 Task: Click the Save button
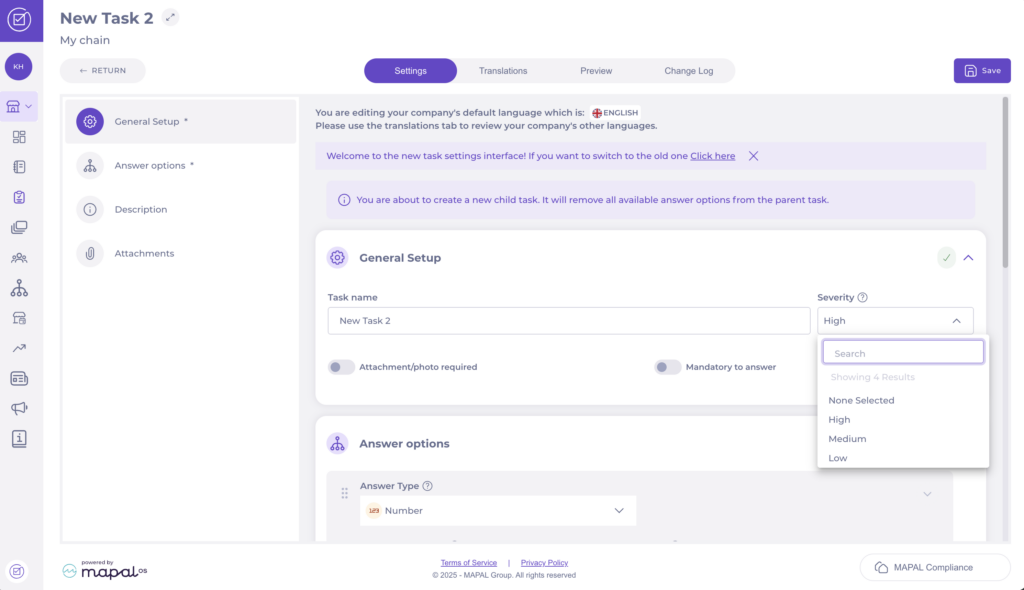pyautogui.click(x=982, y=71)
